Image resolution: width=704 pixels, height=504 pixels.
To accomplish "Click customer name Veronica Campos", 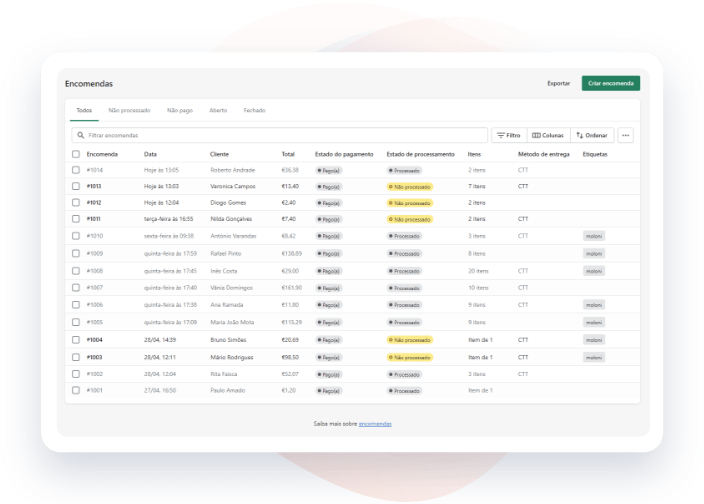I will [233, 186].
